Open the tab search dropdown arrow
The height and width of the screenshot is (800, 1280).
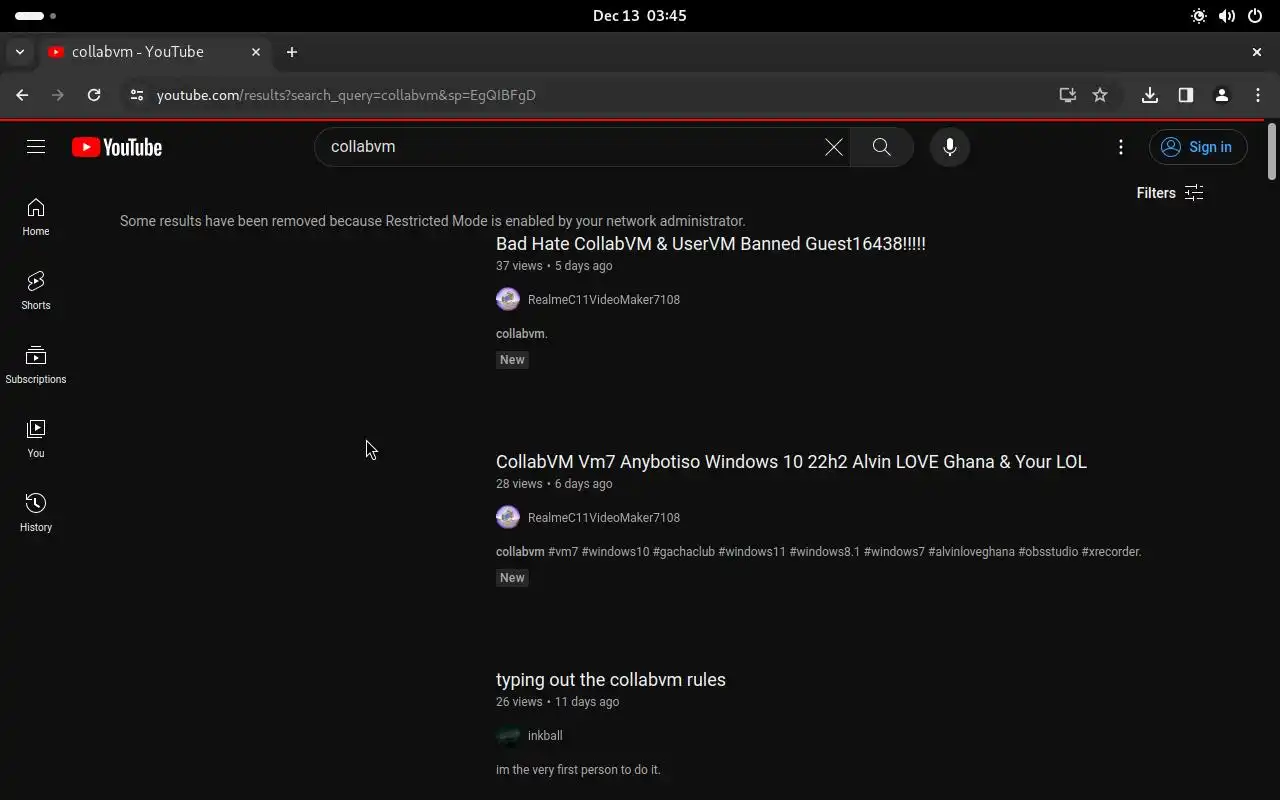click(20, 52)
